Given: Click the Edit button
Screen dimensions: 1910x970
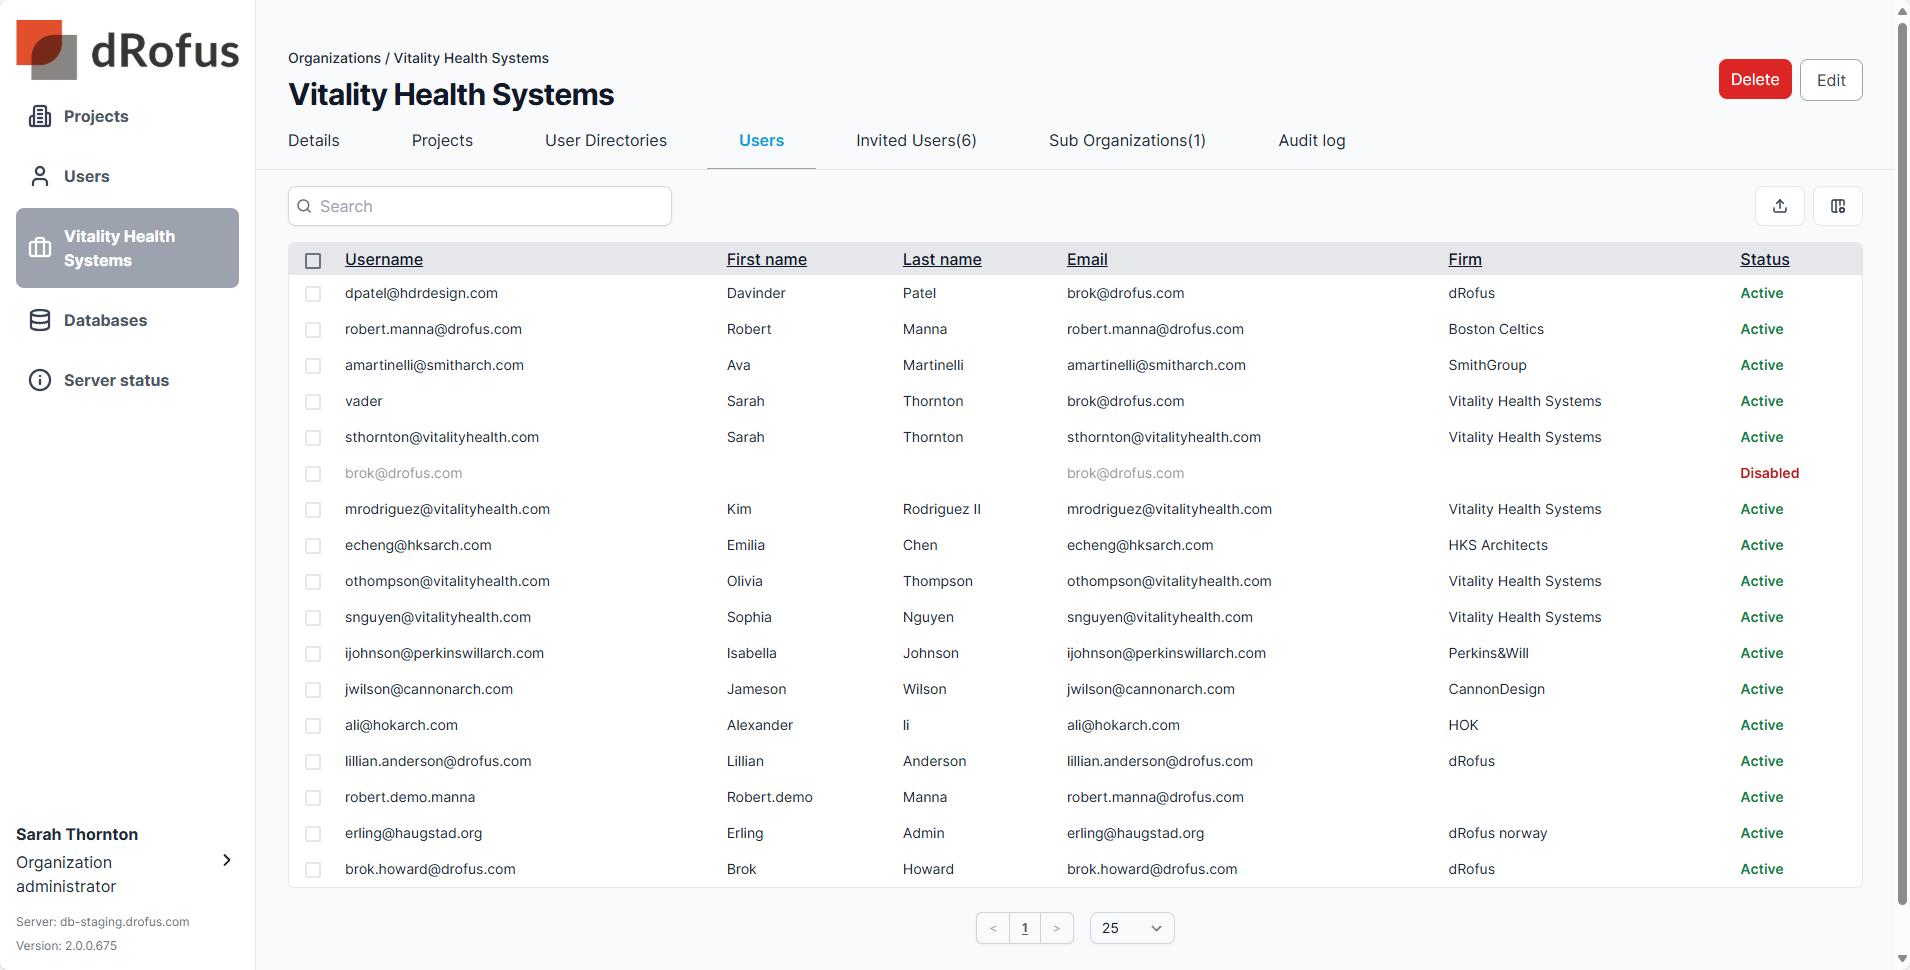Looking at the screenshot, I should pos(1830,80).
